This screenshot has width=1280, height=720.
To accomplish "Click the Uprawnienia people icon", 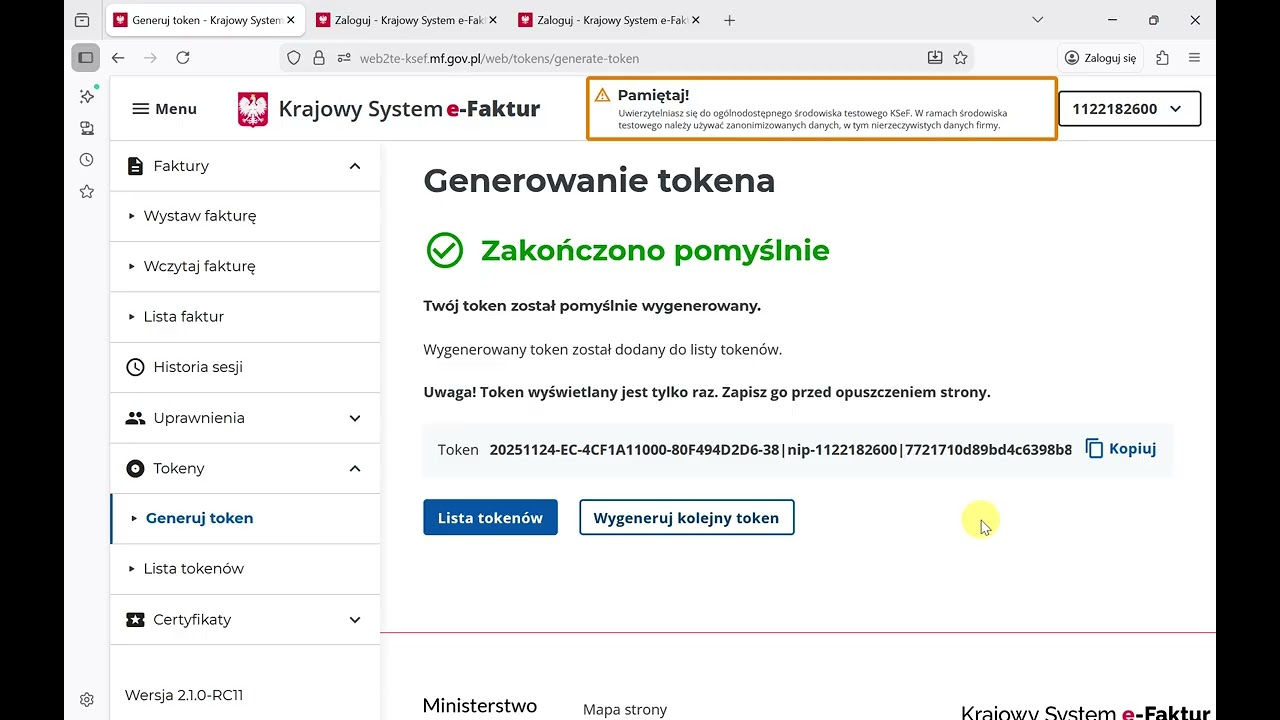I will click(135, 418).
